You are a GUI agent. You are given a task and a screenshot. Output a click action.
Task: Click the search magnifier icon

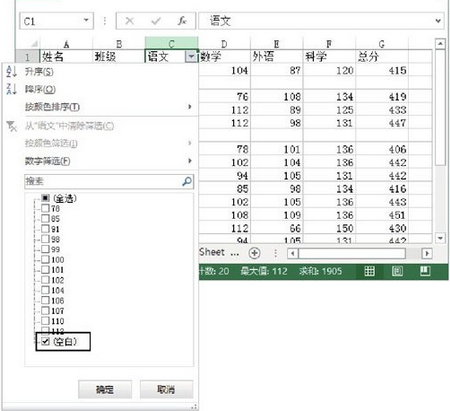click(x=187, y=181)
